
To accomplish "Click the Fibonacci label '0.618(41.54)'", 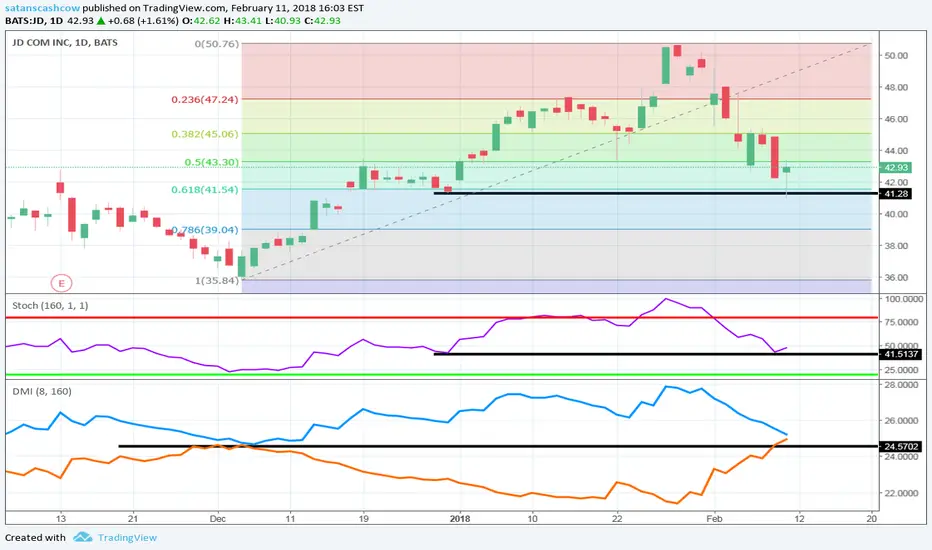I will point(204,189).
